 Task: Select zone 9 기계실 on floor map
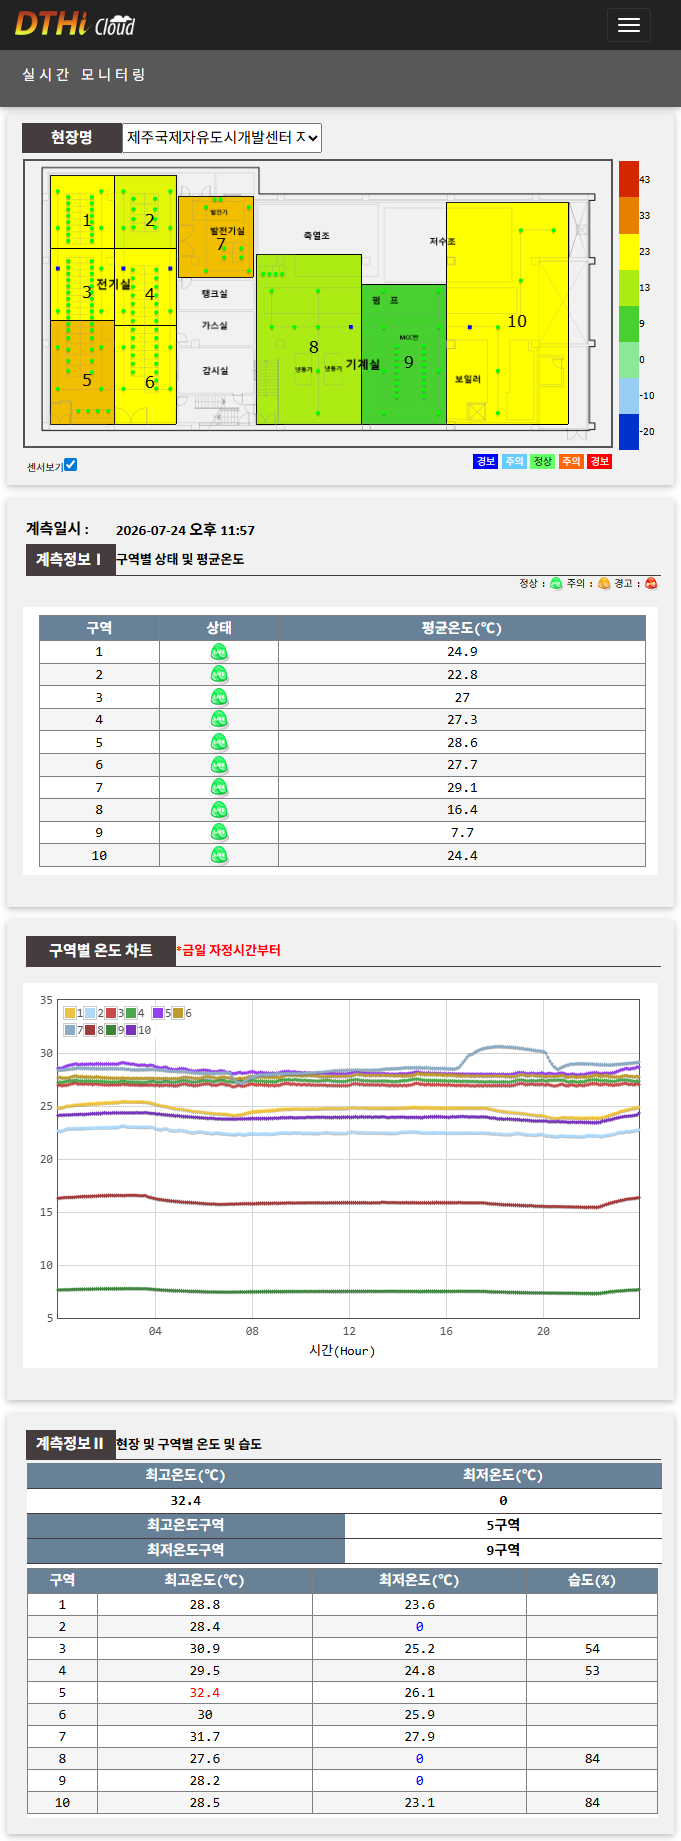pos(404,354)
